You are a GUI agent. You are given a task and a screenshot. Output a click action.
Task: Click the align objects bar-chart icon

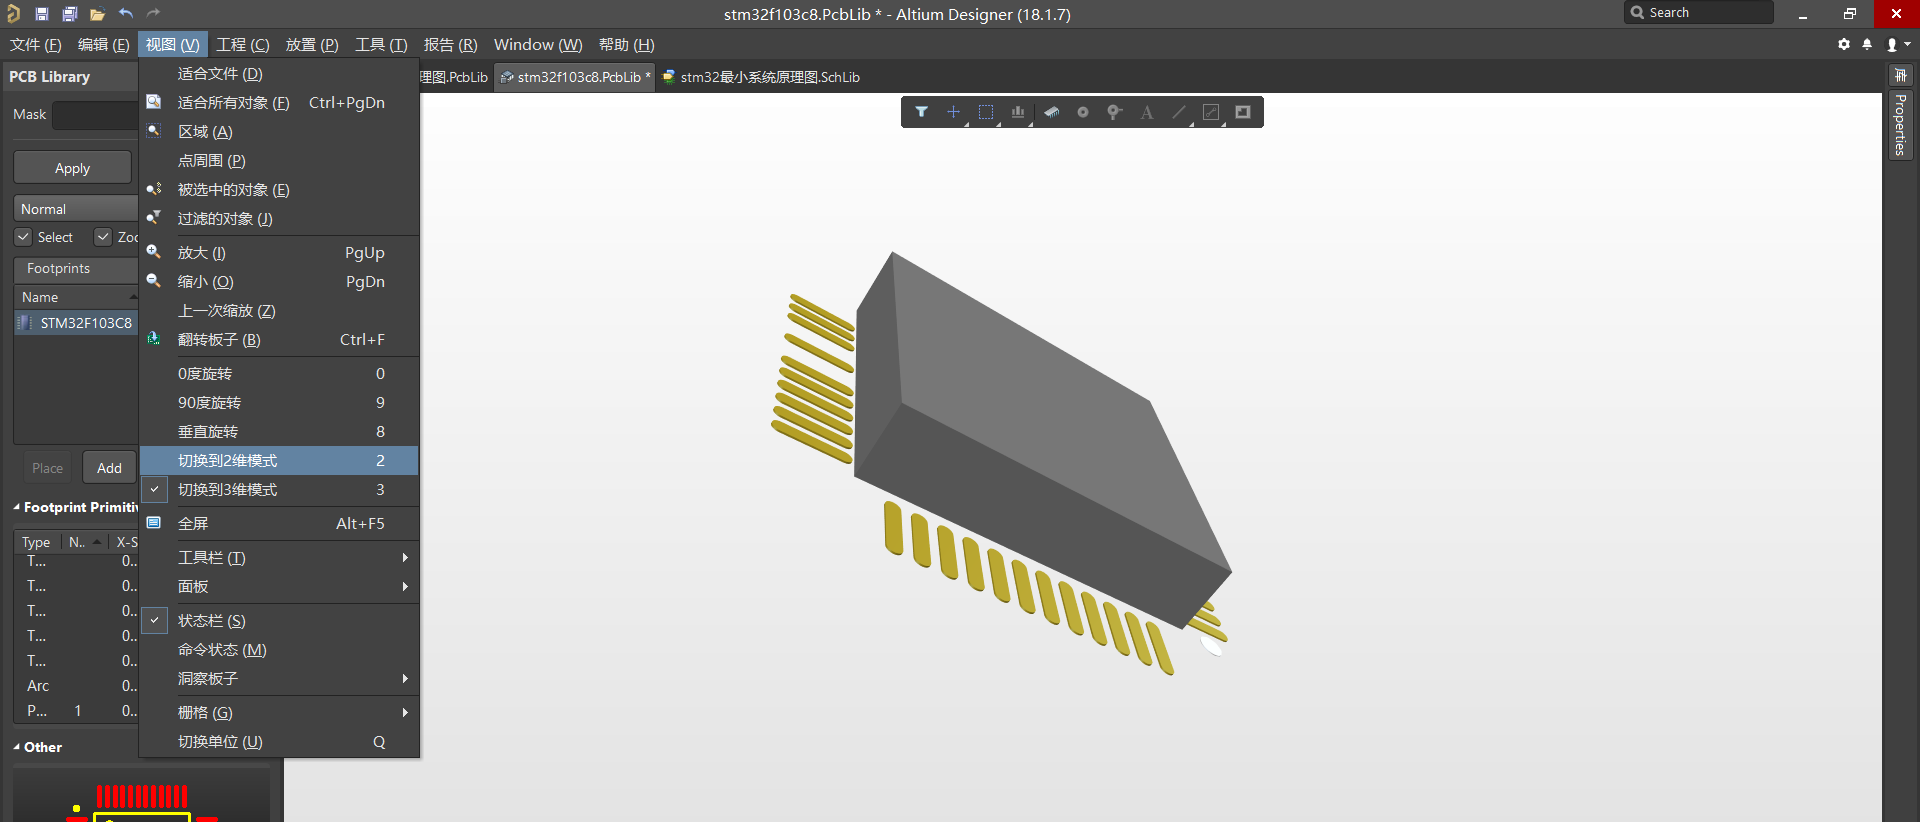1018,112
